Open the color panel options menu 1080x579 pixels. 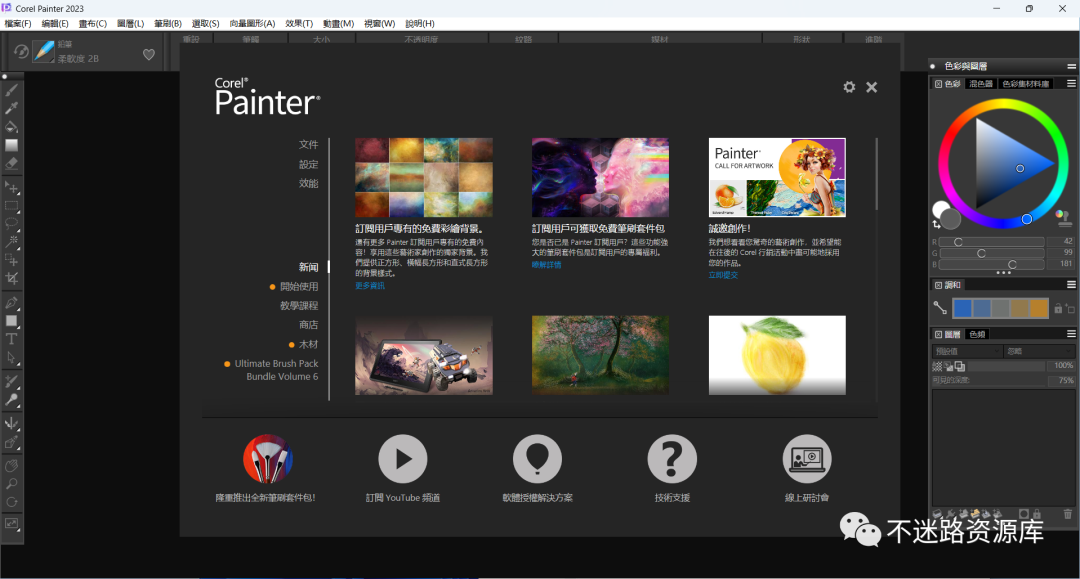click(1071, 83)
